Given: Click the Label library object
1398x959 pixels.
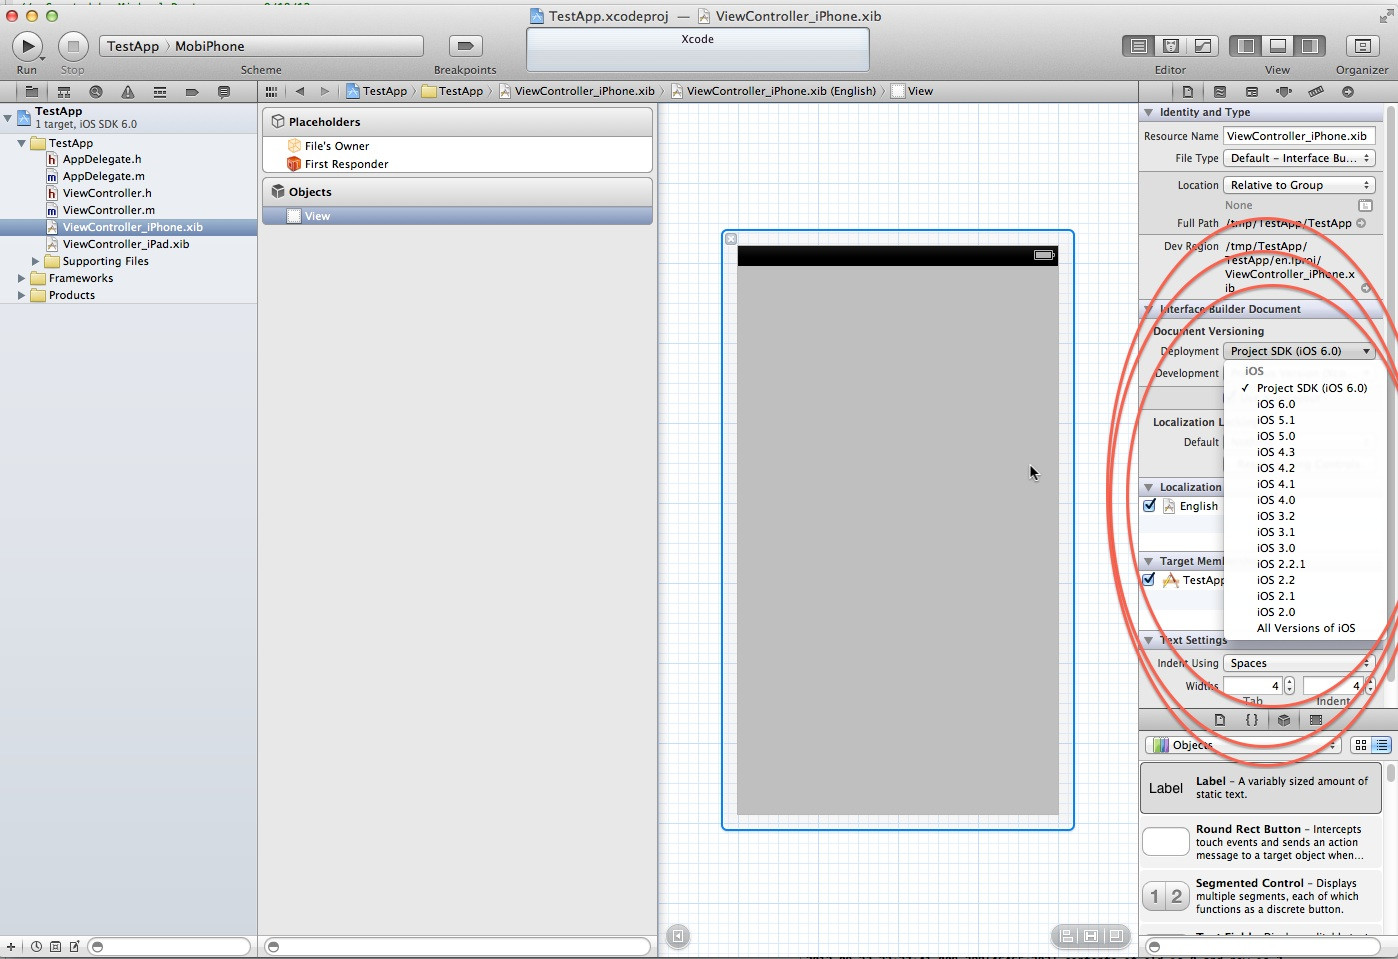Looking at the screenshot, I should pos(1260,788).
